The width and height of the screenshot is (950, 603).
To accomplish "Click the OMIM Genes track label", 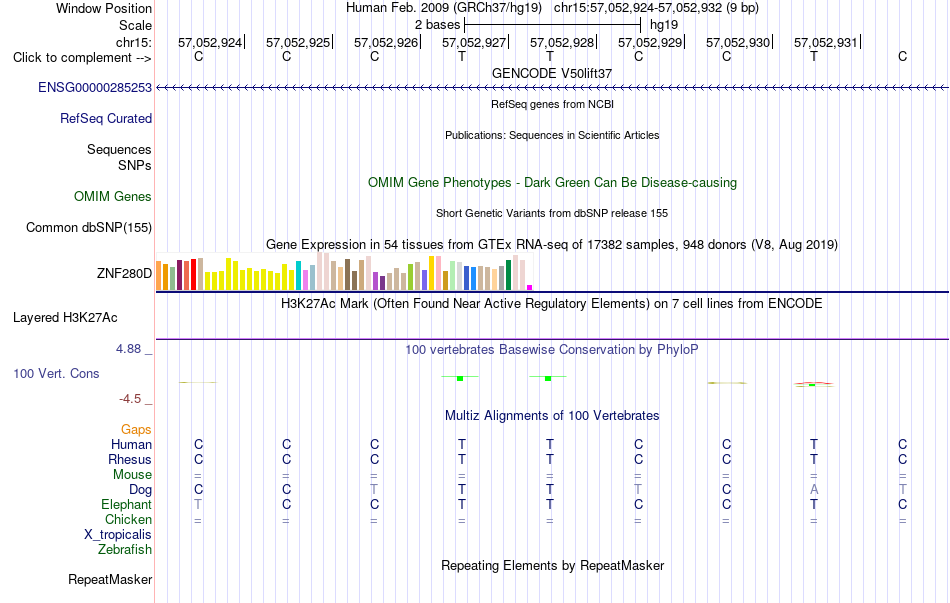I will tap(113, 196).
